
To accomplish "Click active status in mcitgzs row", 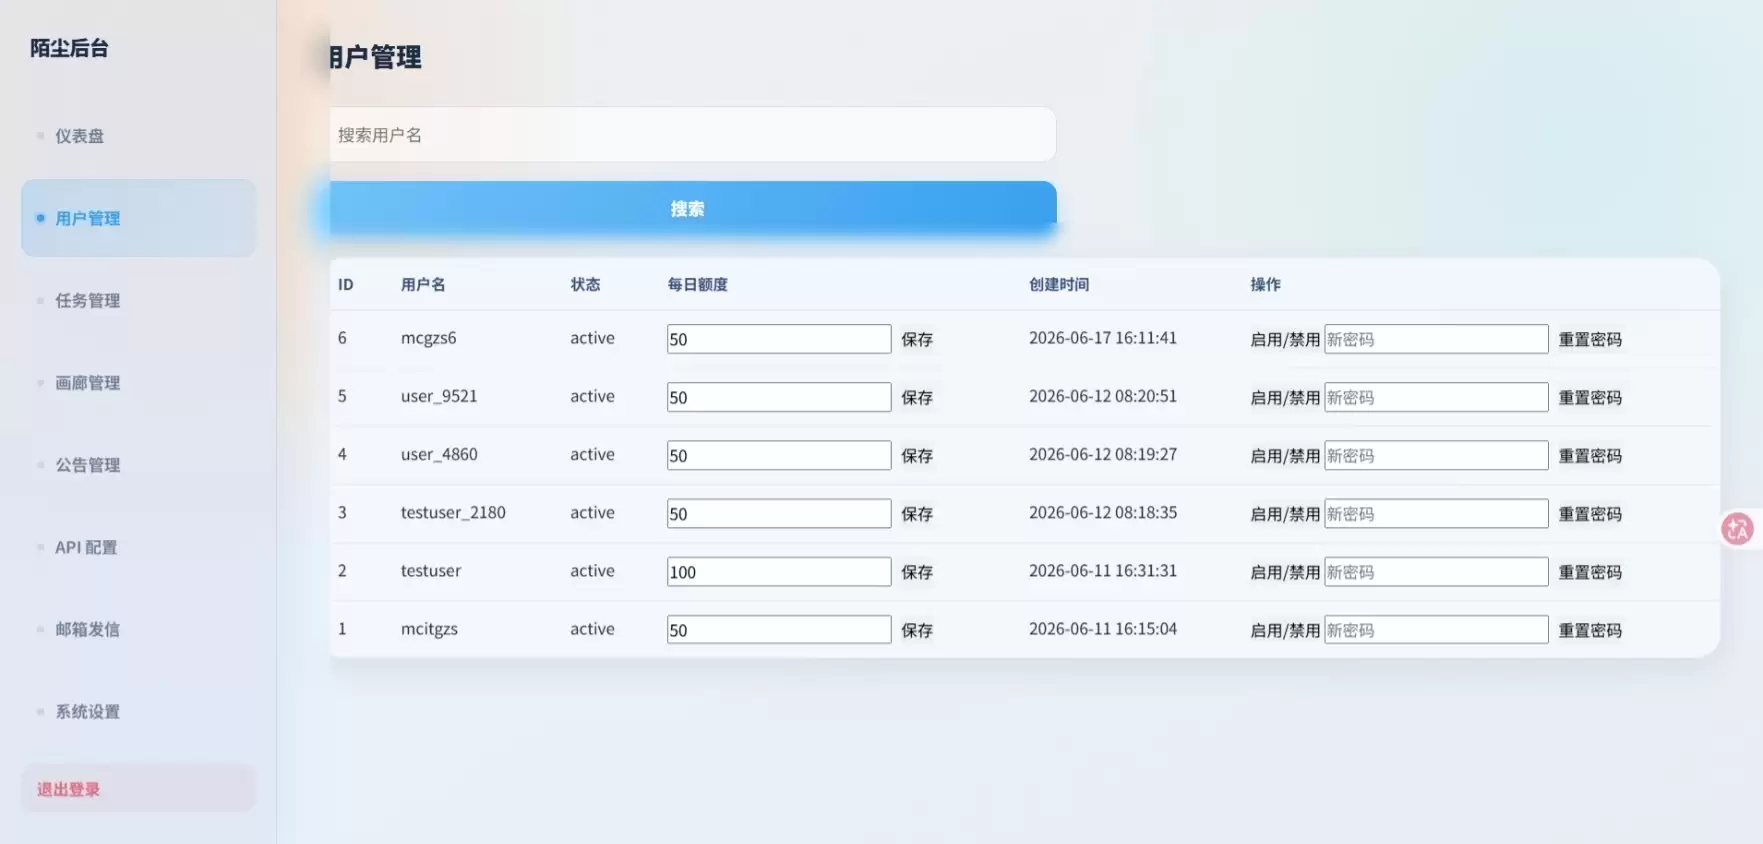I will [x=592, y=629].
